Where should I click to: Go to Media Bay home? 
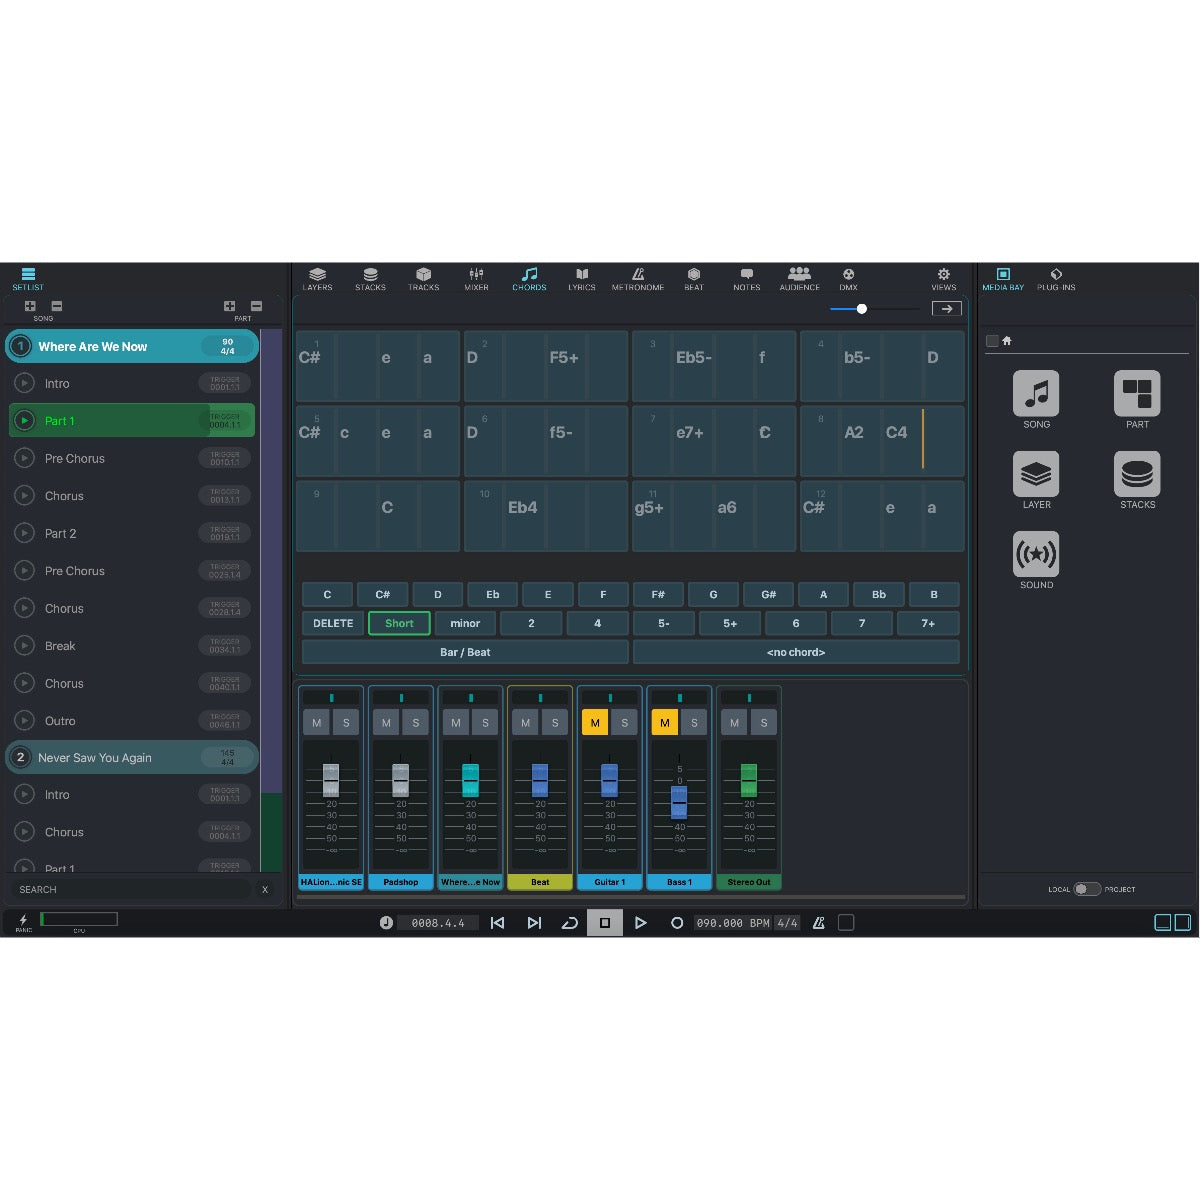(1007, 341)
